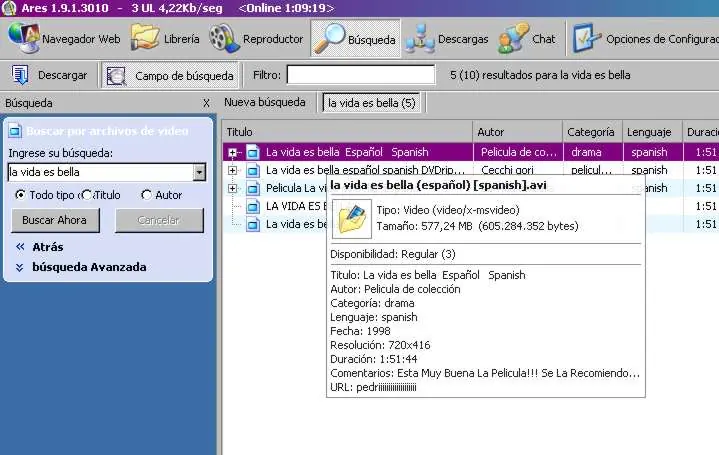Open the Navegador Web globe icon
This screenshot has width=719, height=455.
coord(23,39)
